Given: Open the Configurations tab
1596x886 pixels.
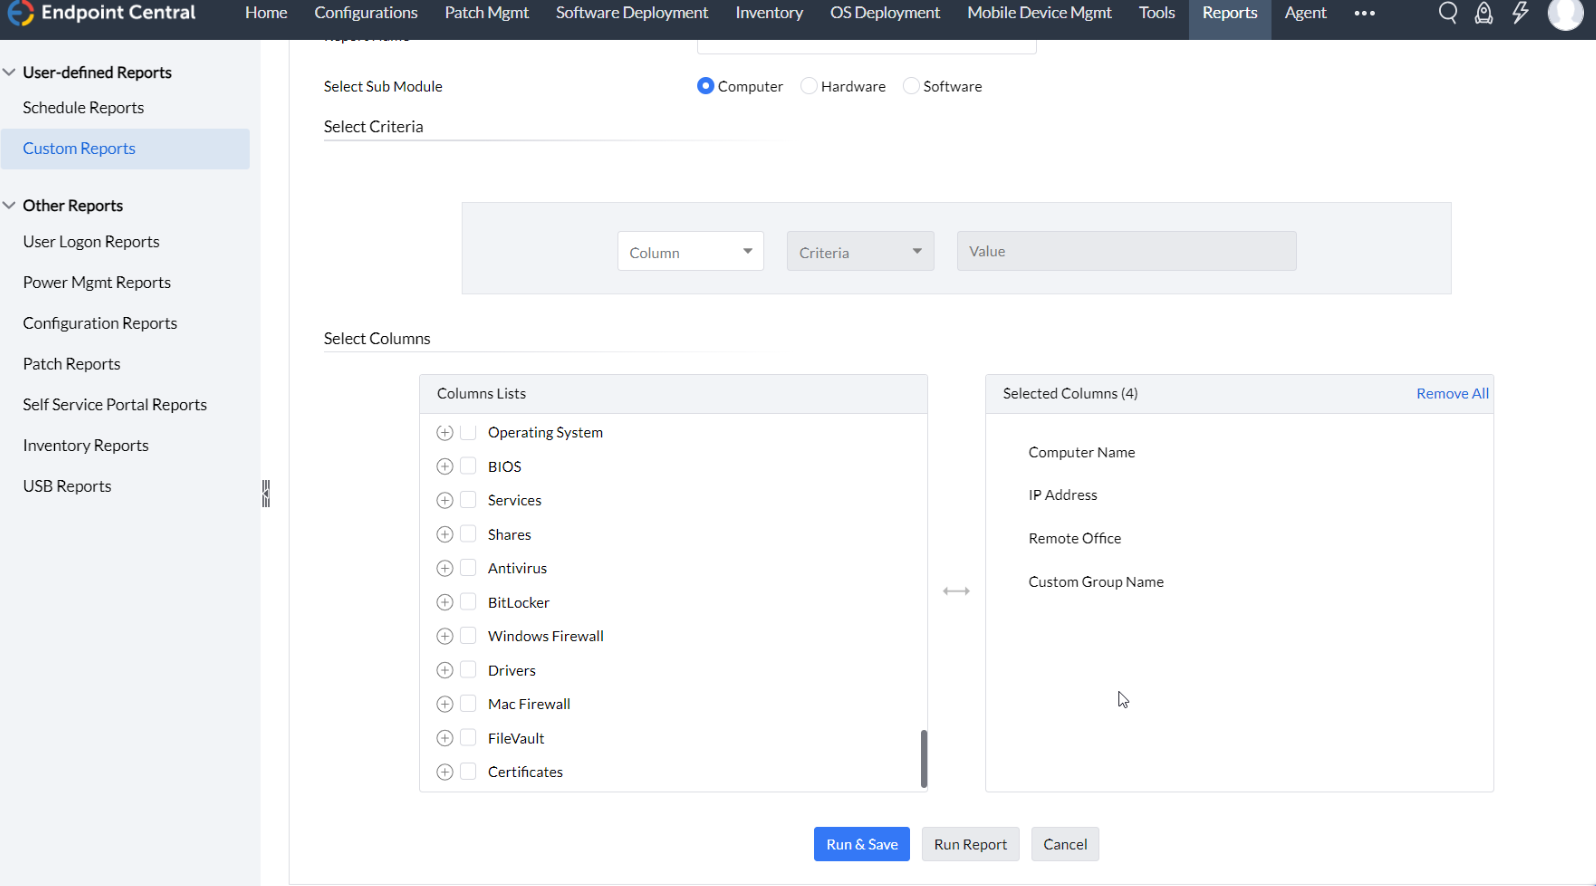Looking at the screenshot, I should (366, 13).
